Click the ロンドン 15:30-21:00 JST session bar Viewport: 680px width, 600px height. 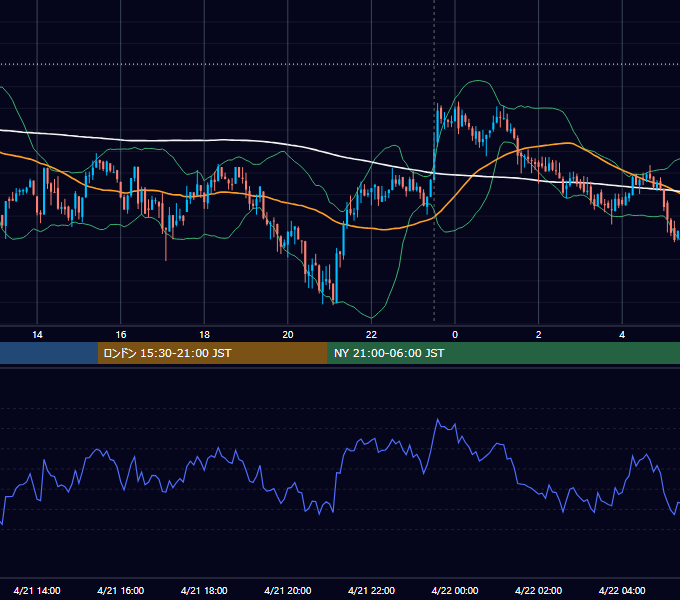[212, 353]
